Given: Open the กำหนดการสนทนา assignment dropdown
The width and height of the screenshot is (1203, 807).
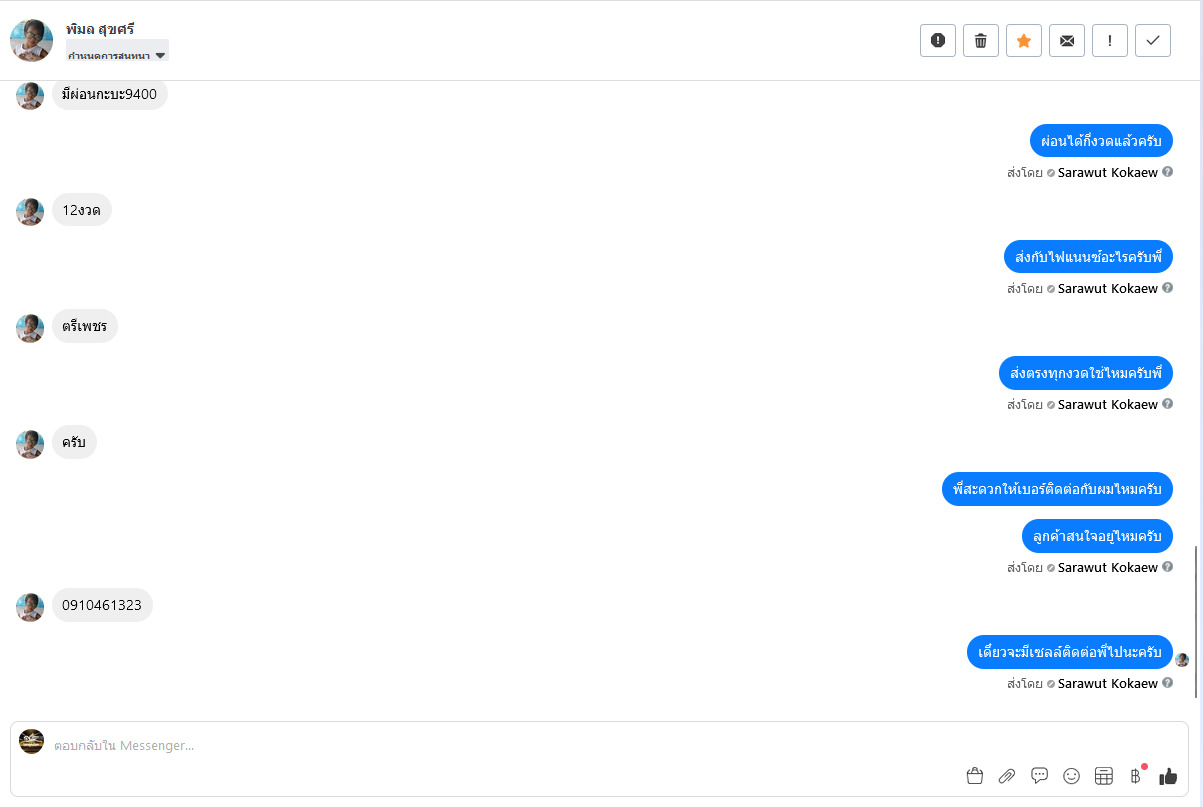Looking at the screenshot, I should [117, 54].
